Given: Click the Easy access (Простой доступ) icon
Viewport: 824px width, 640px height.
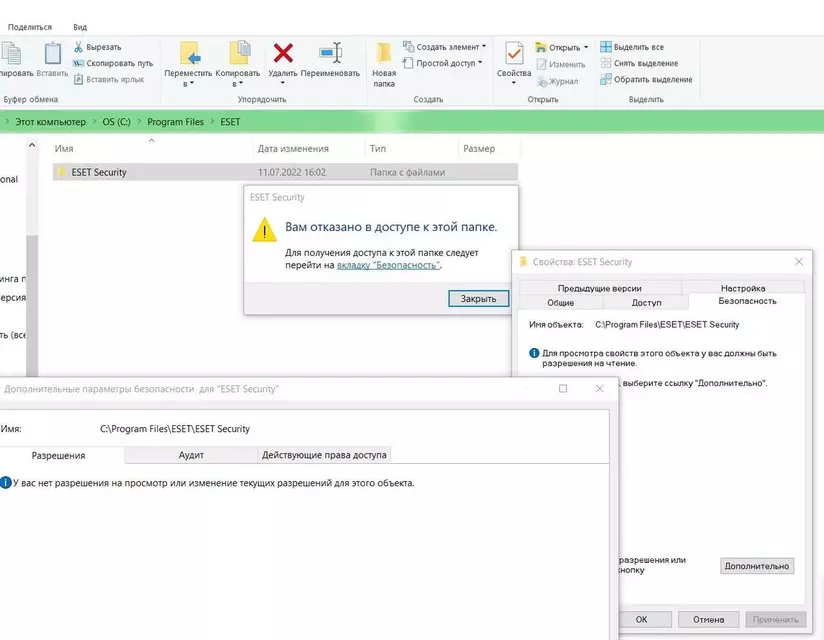Looking at the screenshot, I should pos(408,63).
